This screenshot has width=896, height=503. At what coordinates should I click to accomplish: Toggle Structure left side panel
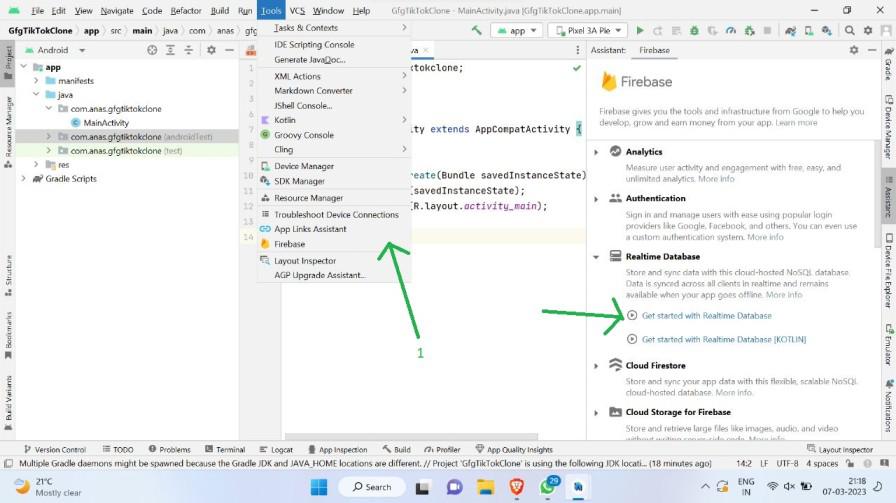pyautogui.click(x=8, y=275)
